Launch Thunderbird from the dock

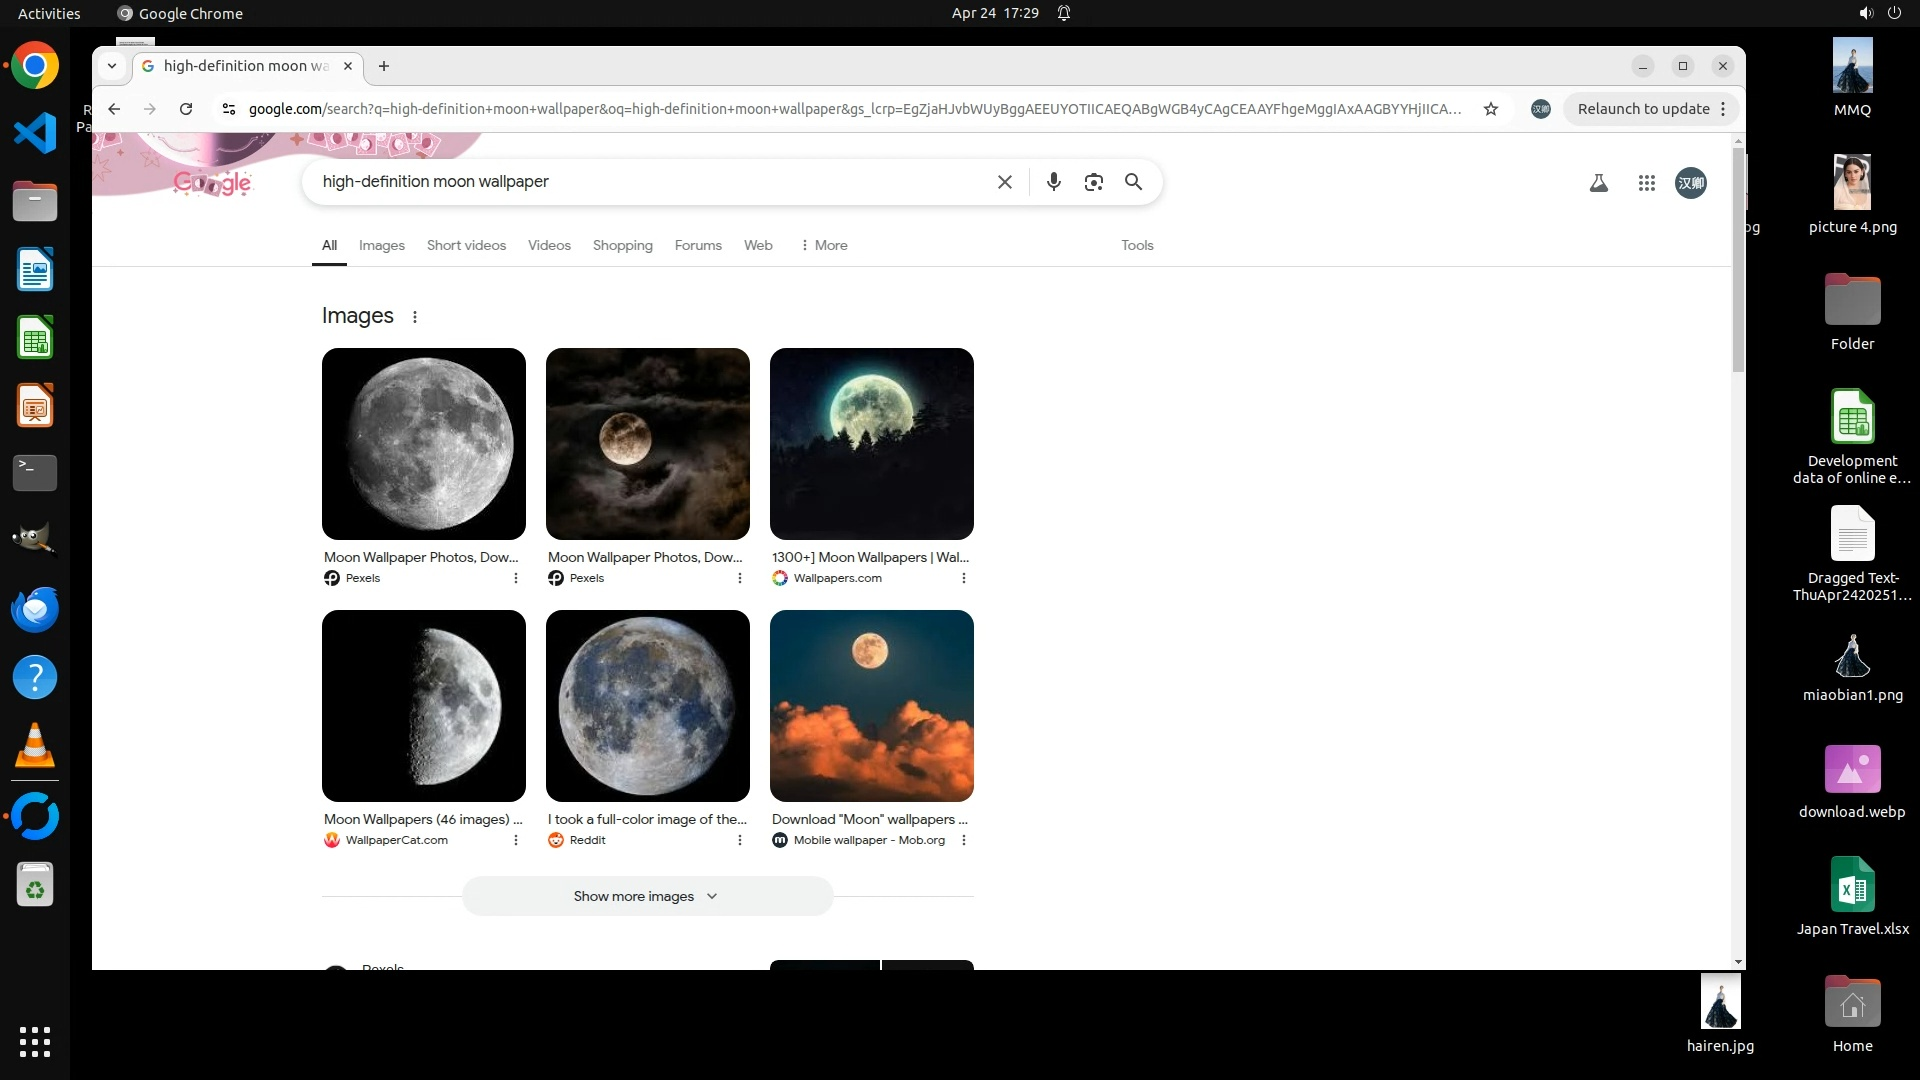(35, 609)
